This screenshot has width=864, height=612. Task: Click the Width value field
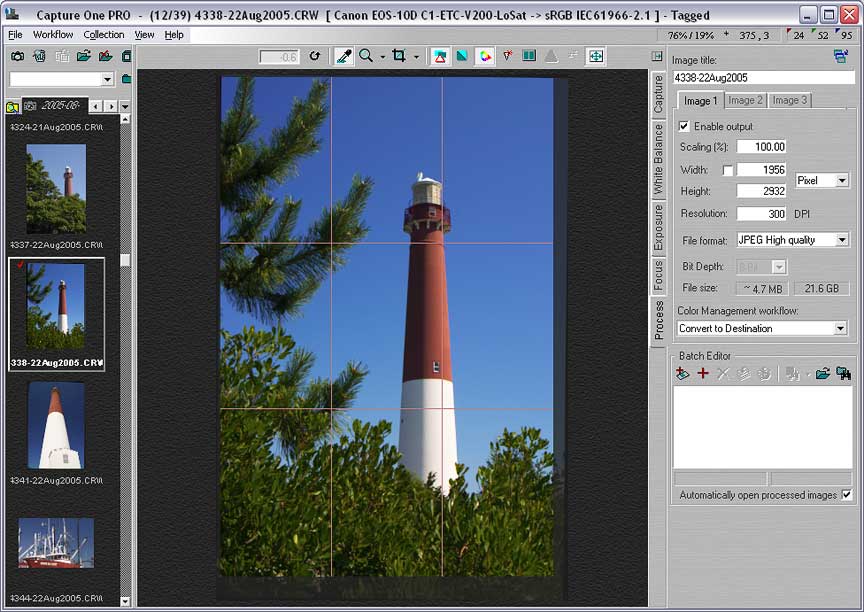click(761, 170)
